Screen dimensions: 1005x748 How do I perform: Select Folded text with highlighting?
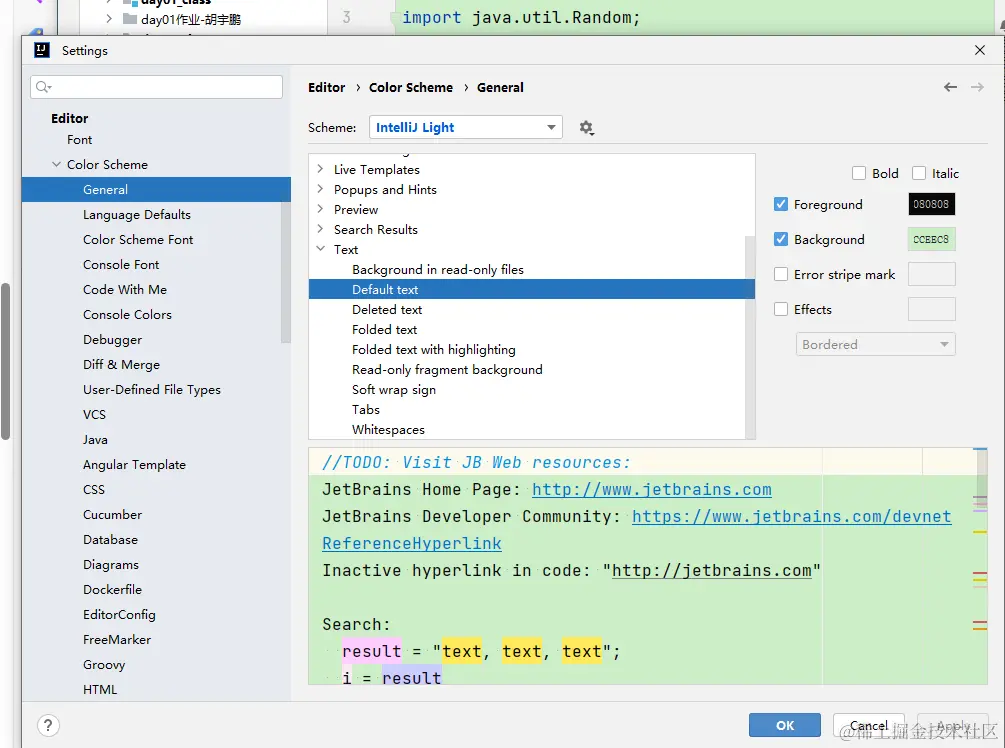point(433,349)
